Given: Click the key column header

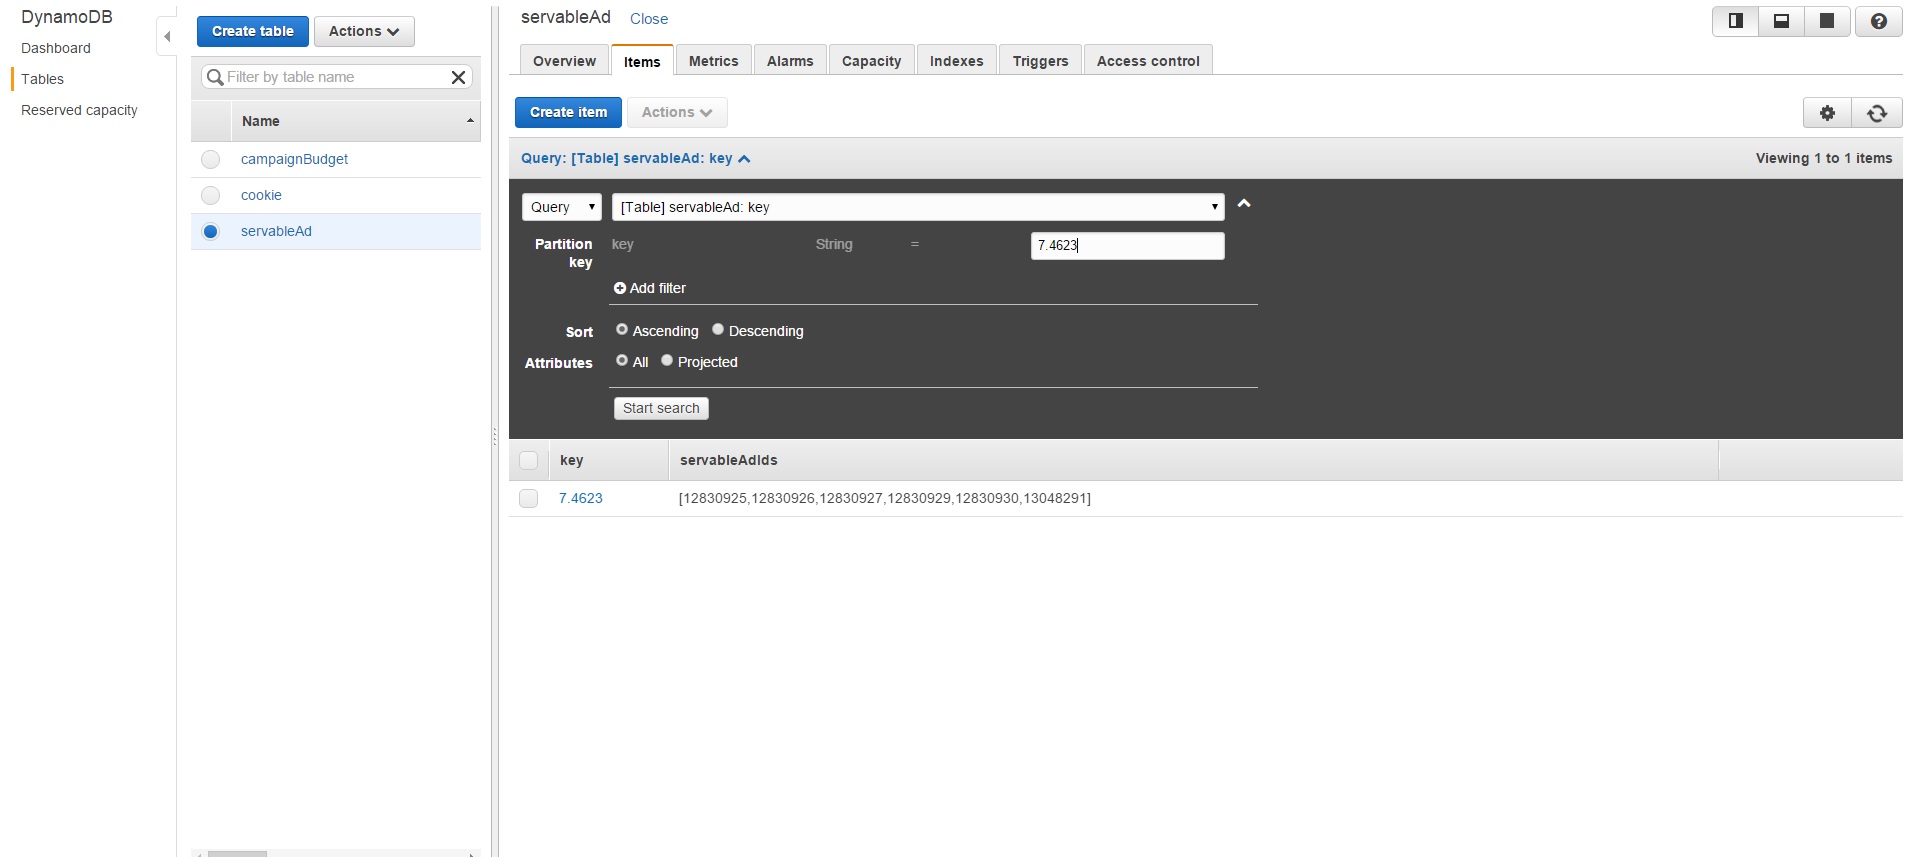Looking at the screenshot, I should (608, 460).
